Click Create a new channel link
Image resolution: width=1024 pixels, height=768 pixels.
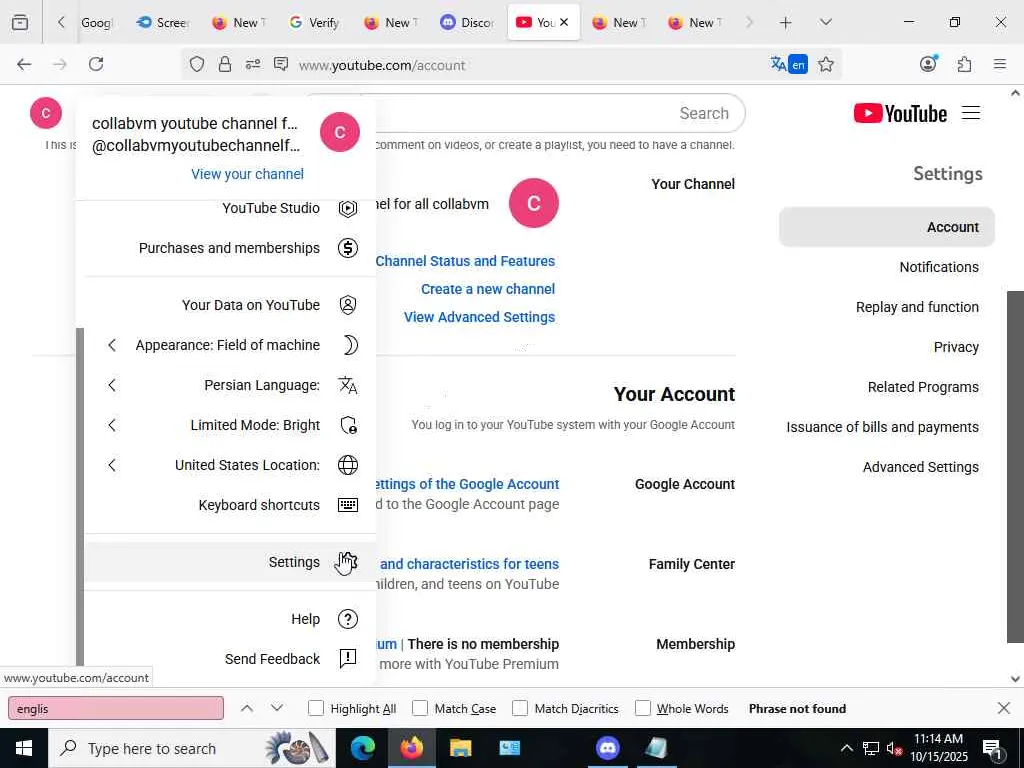click(x=488, y=289)
